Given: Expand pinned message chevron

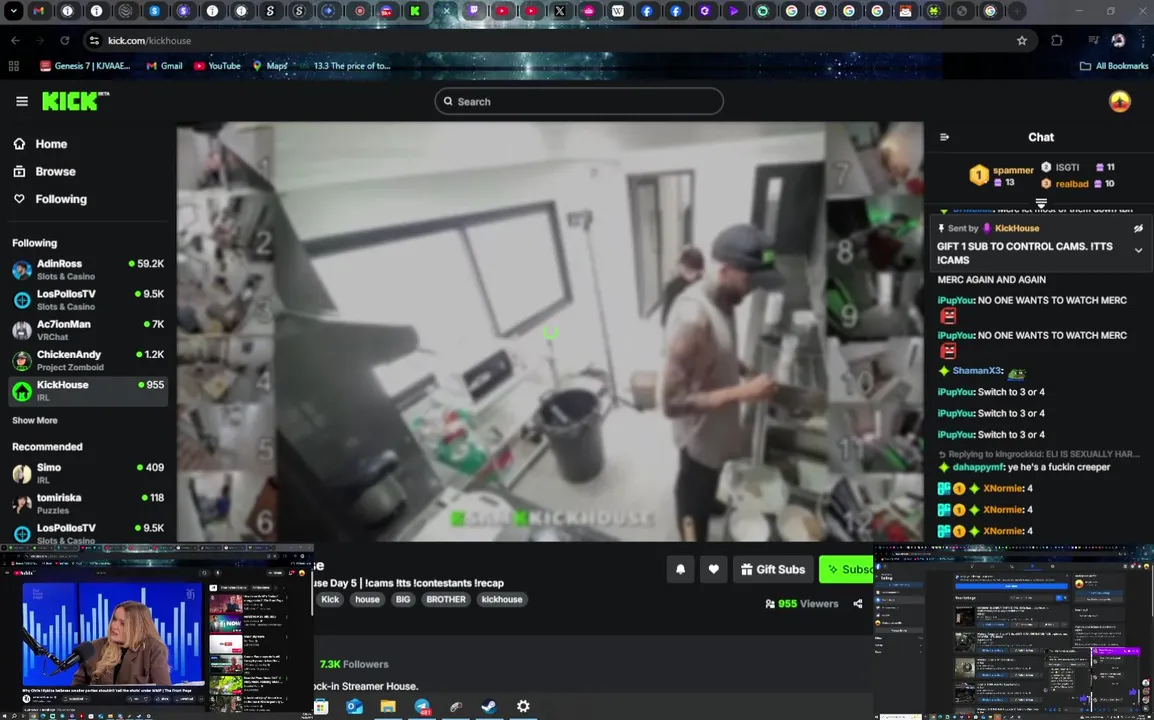Looking at the screenshot, I should [x=1138, y=250].
